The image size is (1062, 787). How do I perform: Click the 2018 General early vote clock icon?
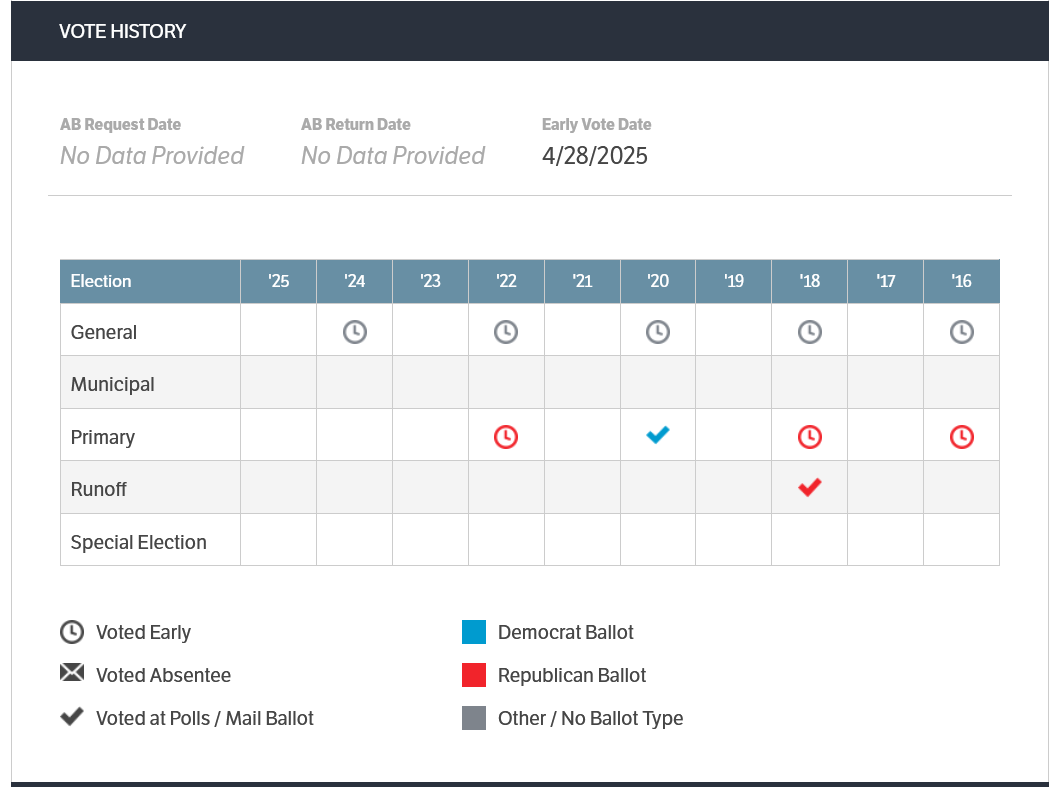point(809,332)
